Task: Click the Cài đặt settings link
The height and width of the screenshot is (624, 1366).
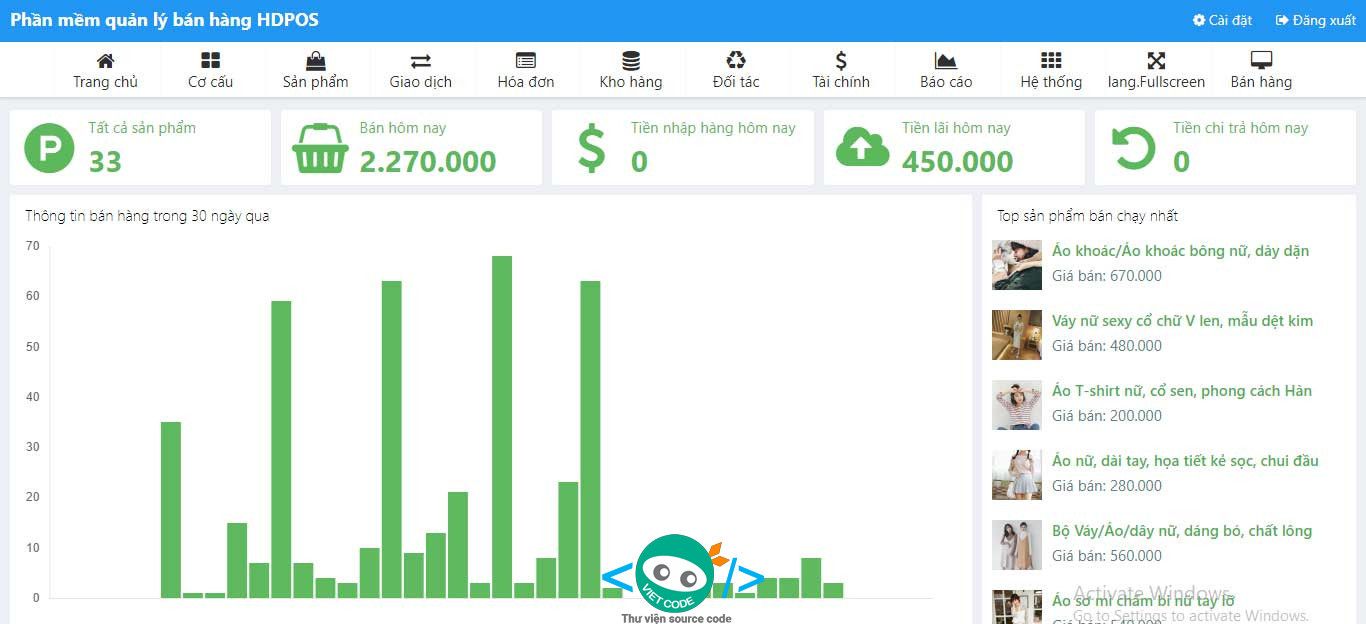Action: click(x=1222, y=20)
